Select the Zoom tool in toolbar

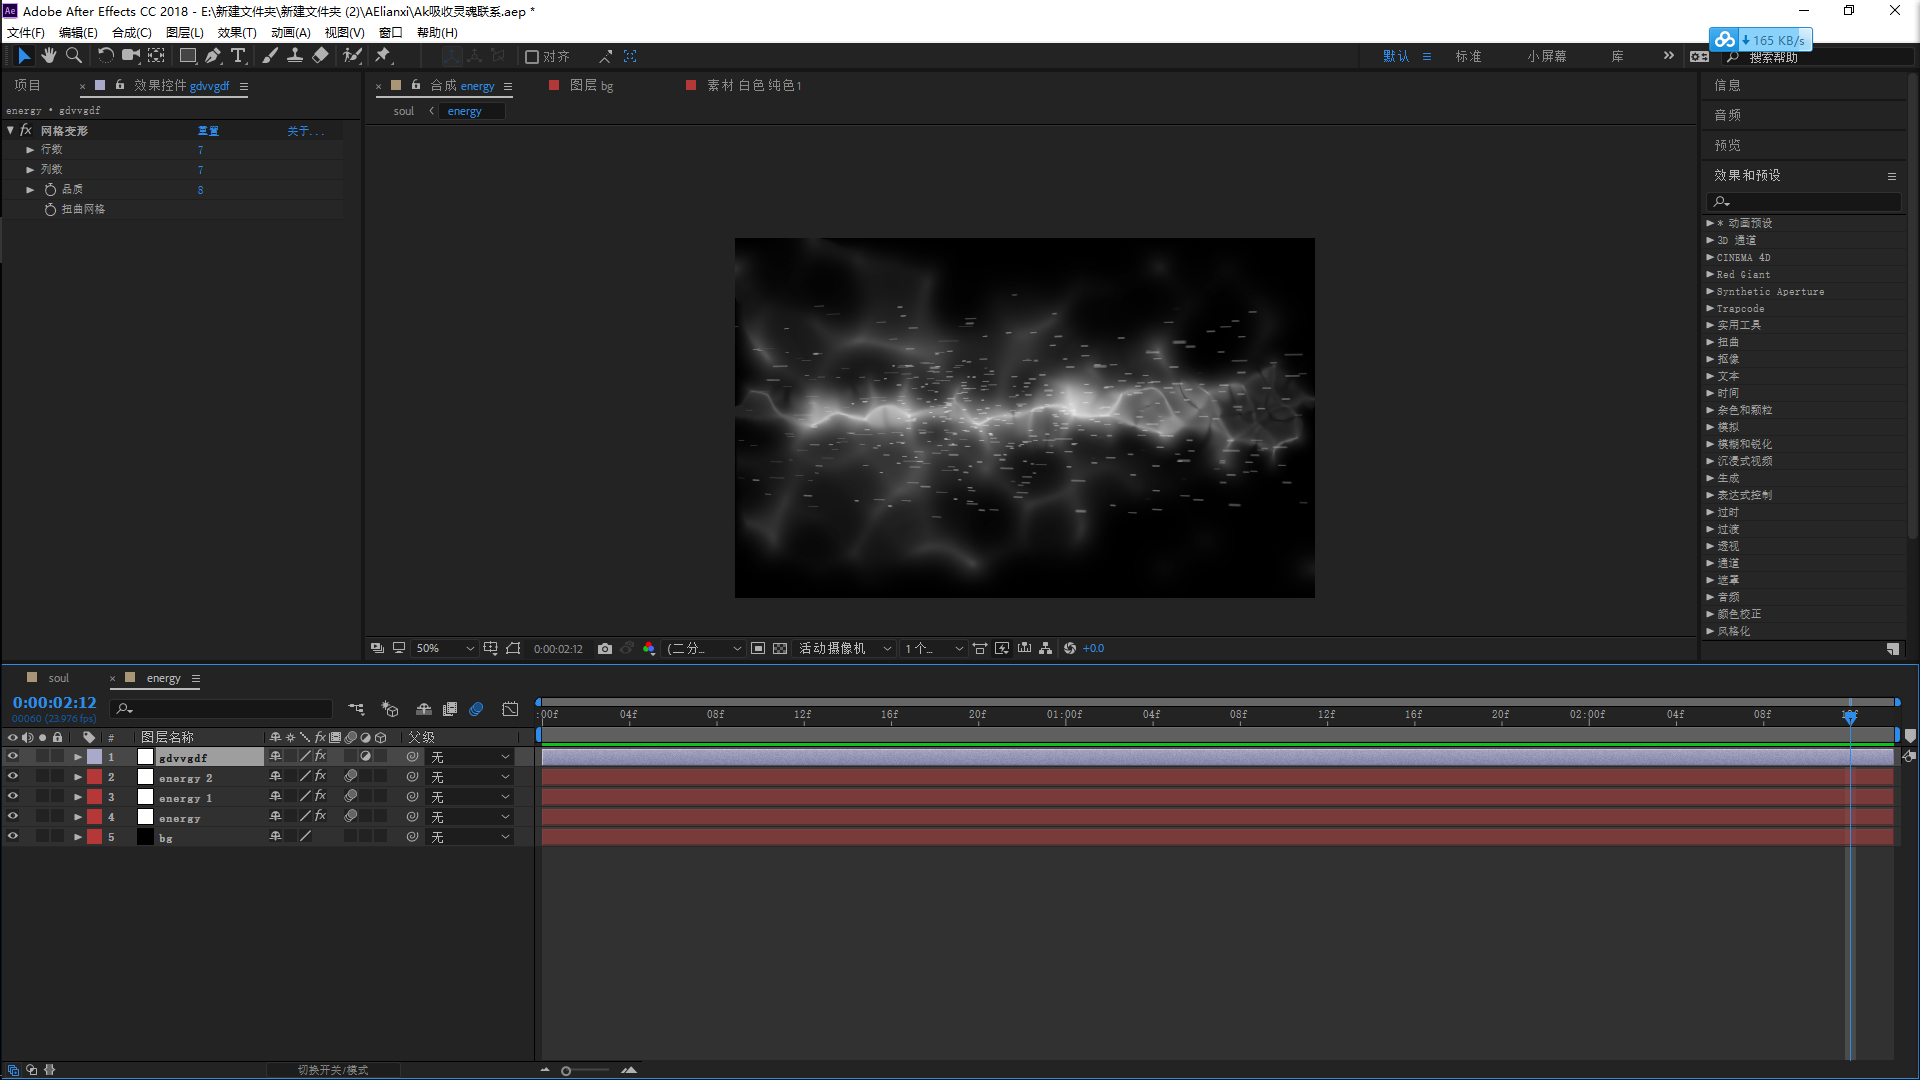click(74, 56)
